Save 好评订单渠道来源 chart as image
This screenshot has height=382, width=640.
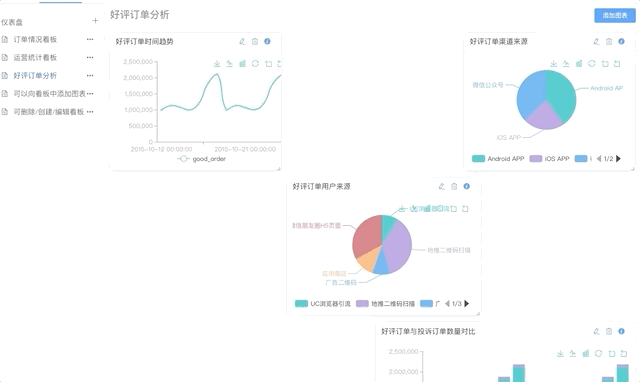(553, 64)
